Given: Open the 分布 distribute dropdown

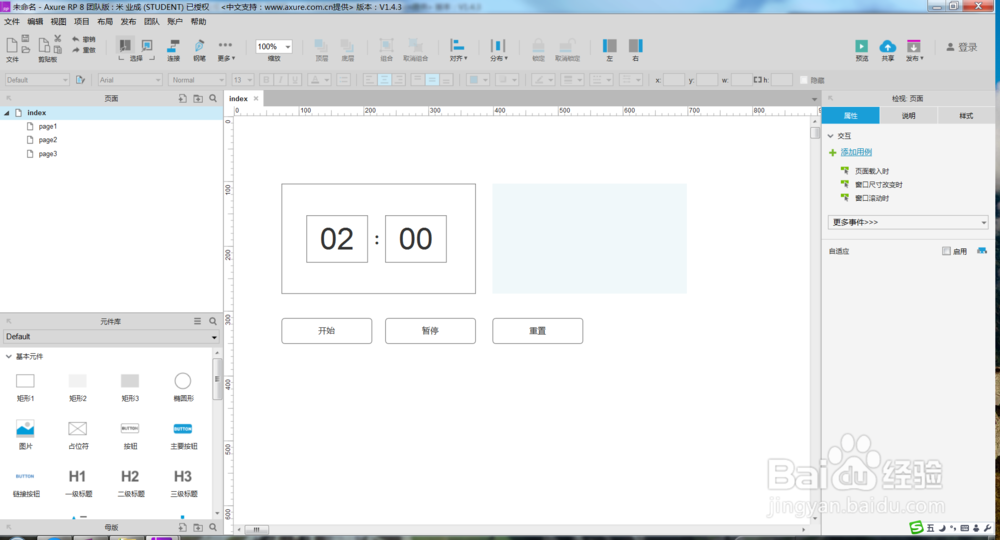Looking at the screenshot, I should tap(498, 50).
